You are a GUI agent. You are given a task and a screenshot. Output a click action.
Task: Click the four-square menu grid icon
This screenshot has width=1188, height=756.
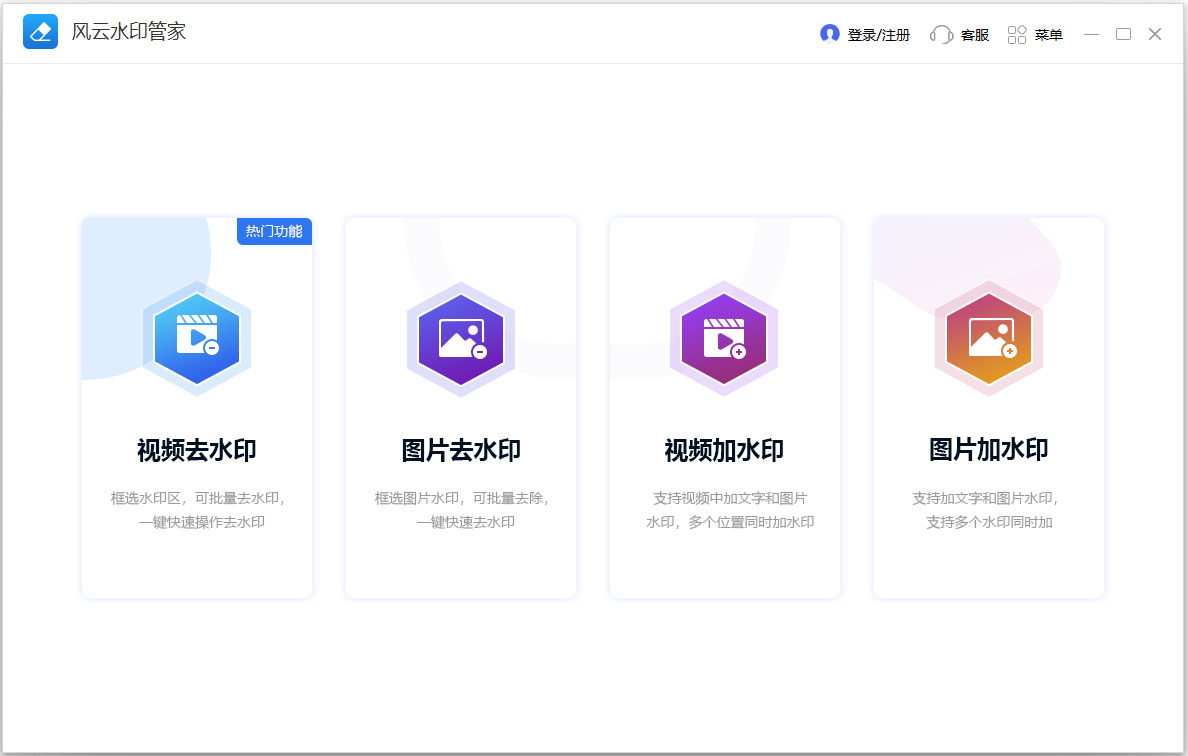pyautogui.click(x=1017, y=35)
